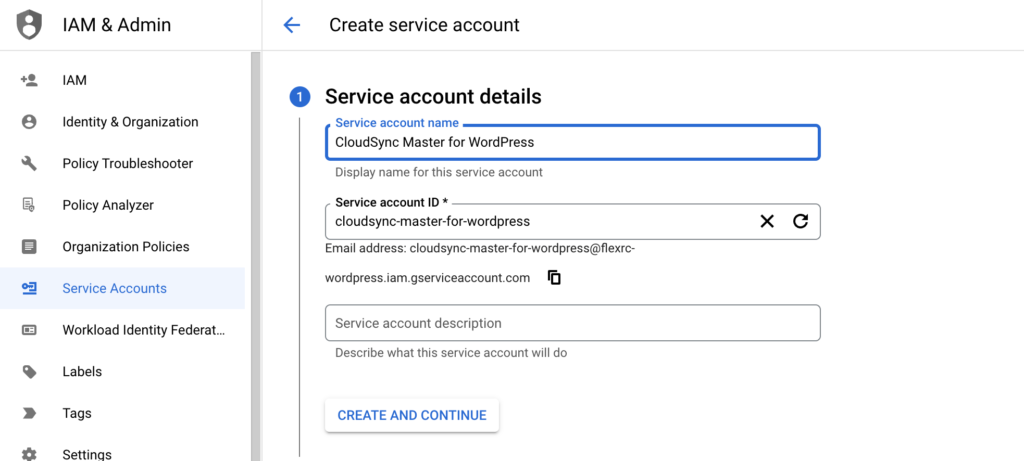
Task: Click the Labels tag icon
Action: (x=29, y=371)
